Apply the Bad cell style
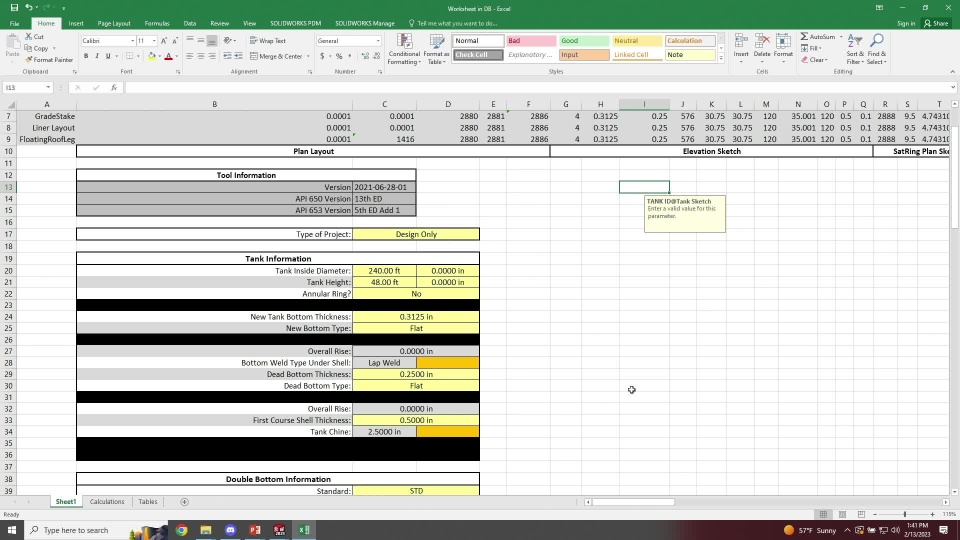This screenshot has width=960, height=540. [531, 40]
